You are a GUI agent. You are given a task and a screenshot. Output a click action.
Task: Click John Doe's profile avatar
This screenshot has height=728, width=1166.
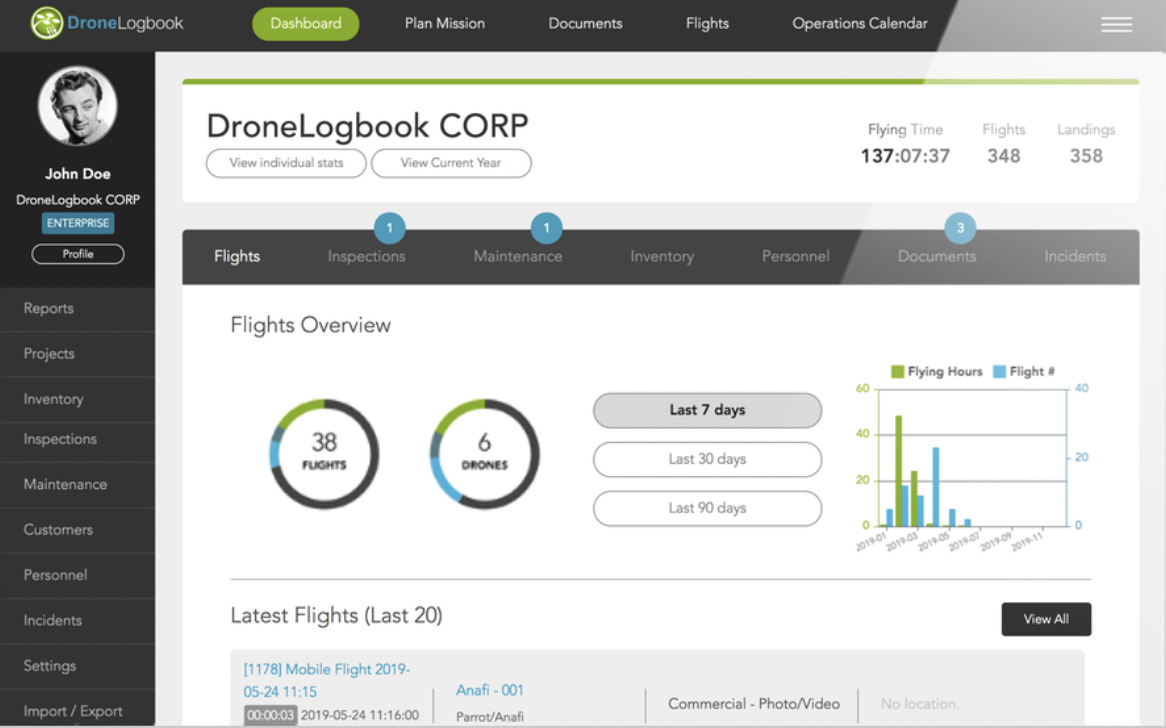[78, 107]
